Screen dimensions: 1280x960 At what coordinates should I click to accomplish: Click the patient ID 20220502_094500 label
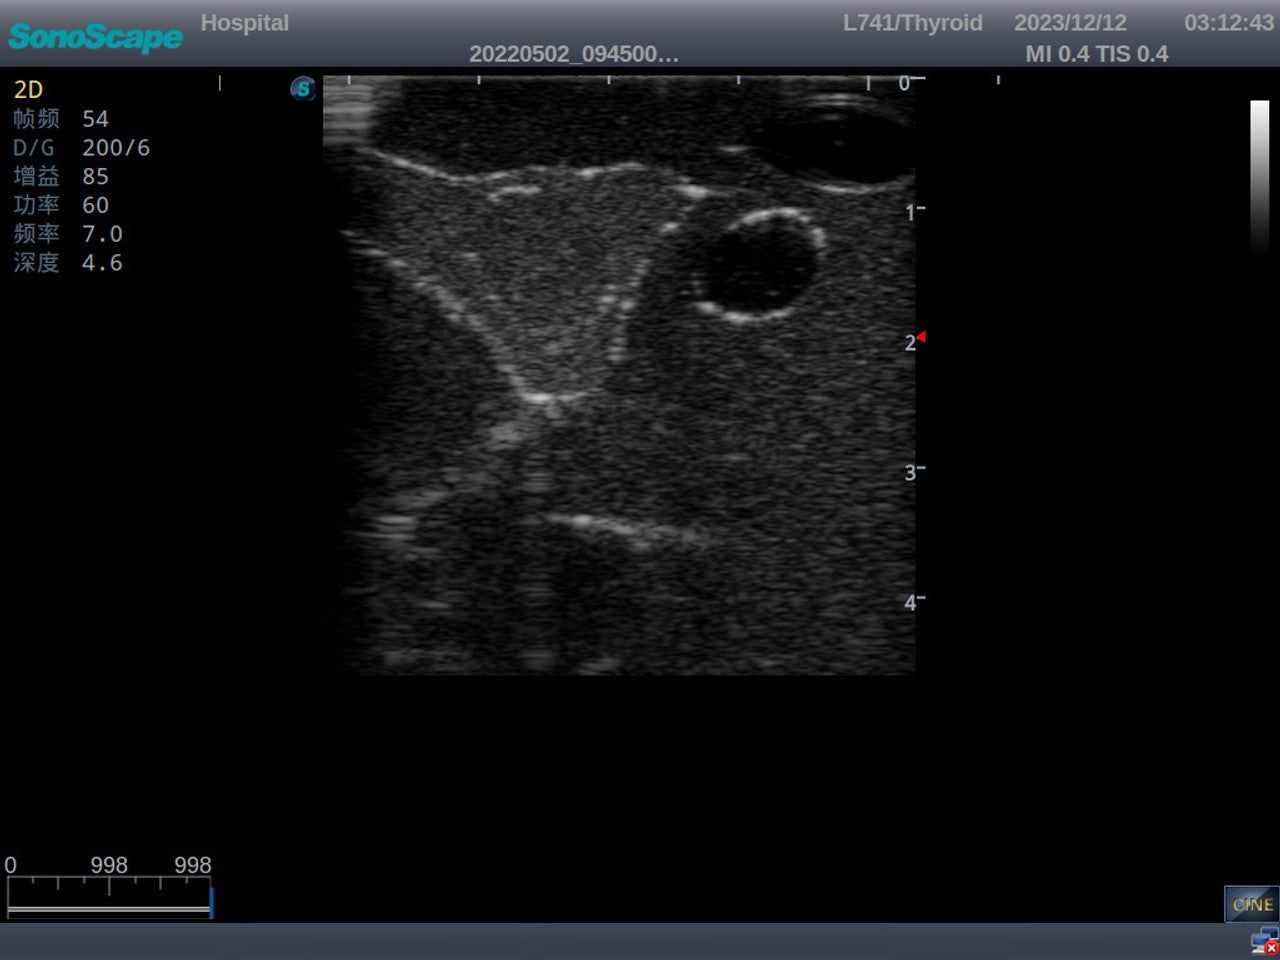click(x=574, y=54)
